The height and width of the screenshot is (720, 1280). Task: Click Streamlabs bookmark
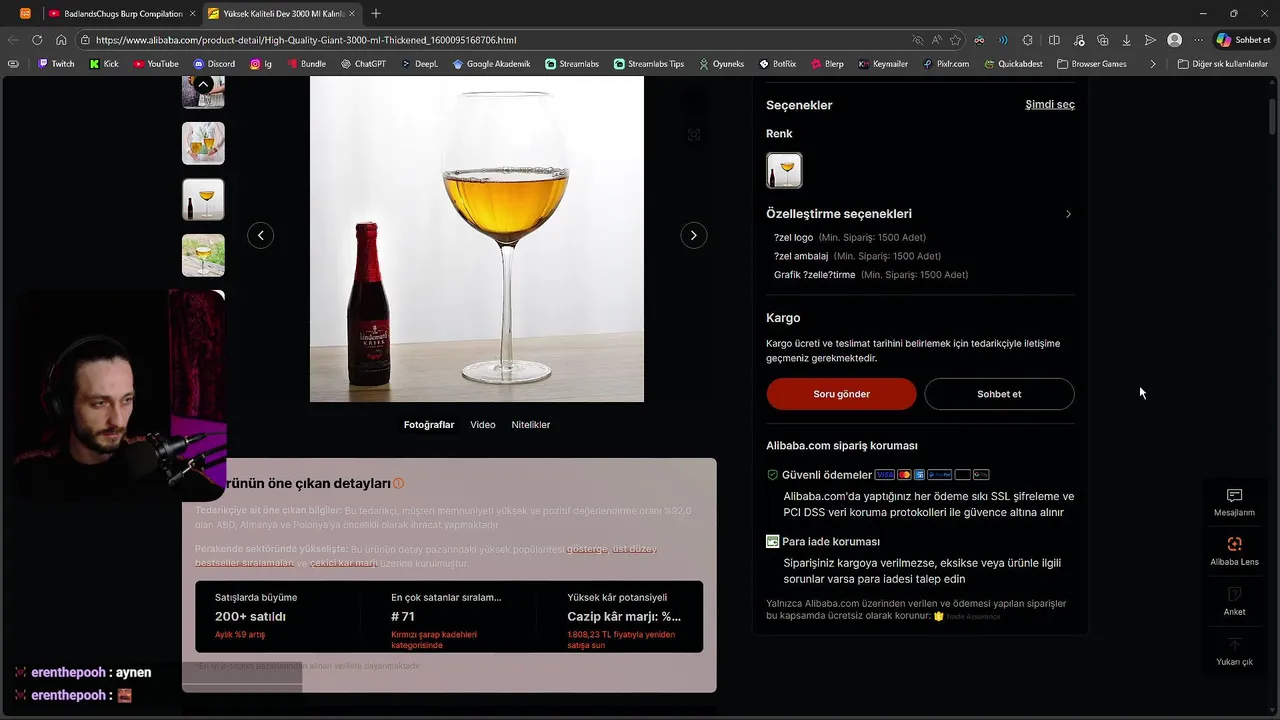572,64
